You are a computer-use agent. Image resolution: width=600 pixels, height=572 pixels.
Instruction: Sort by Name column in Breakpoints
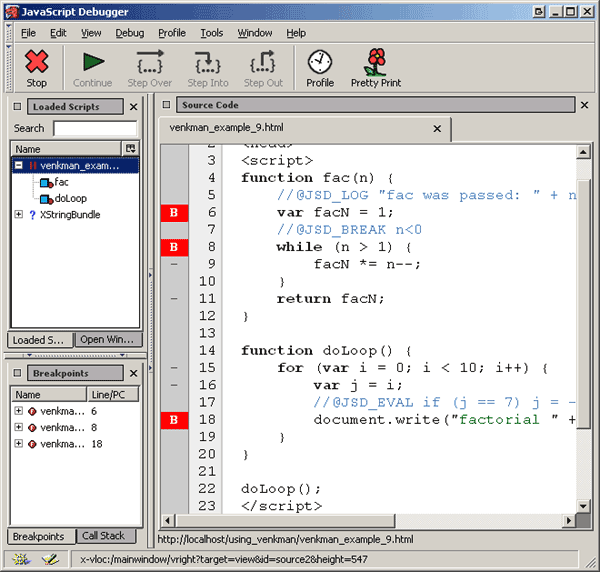[49, 394]
